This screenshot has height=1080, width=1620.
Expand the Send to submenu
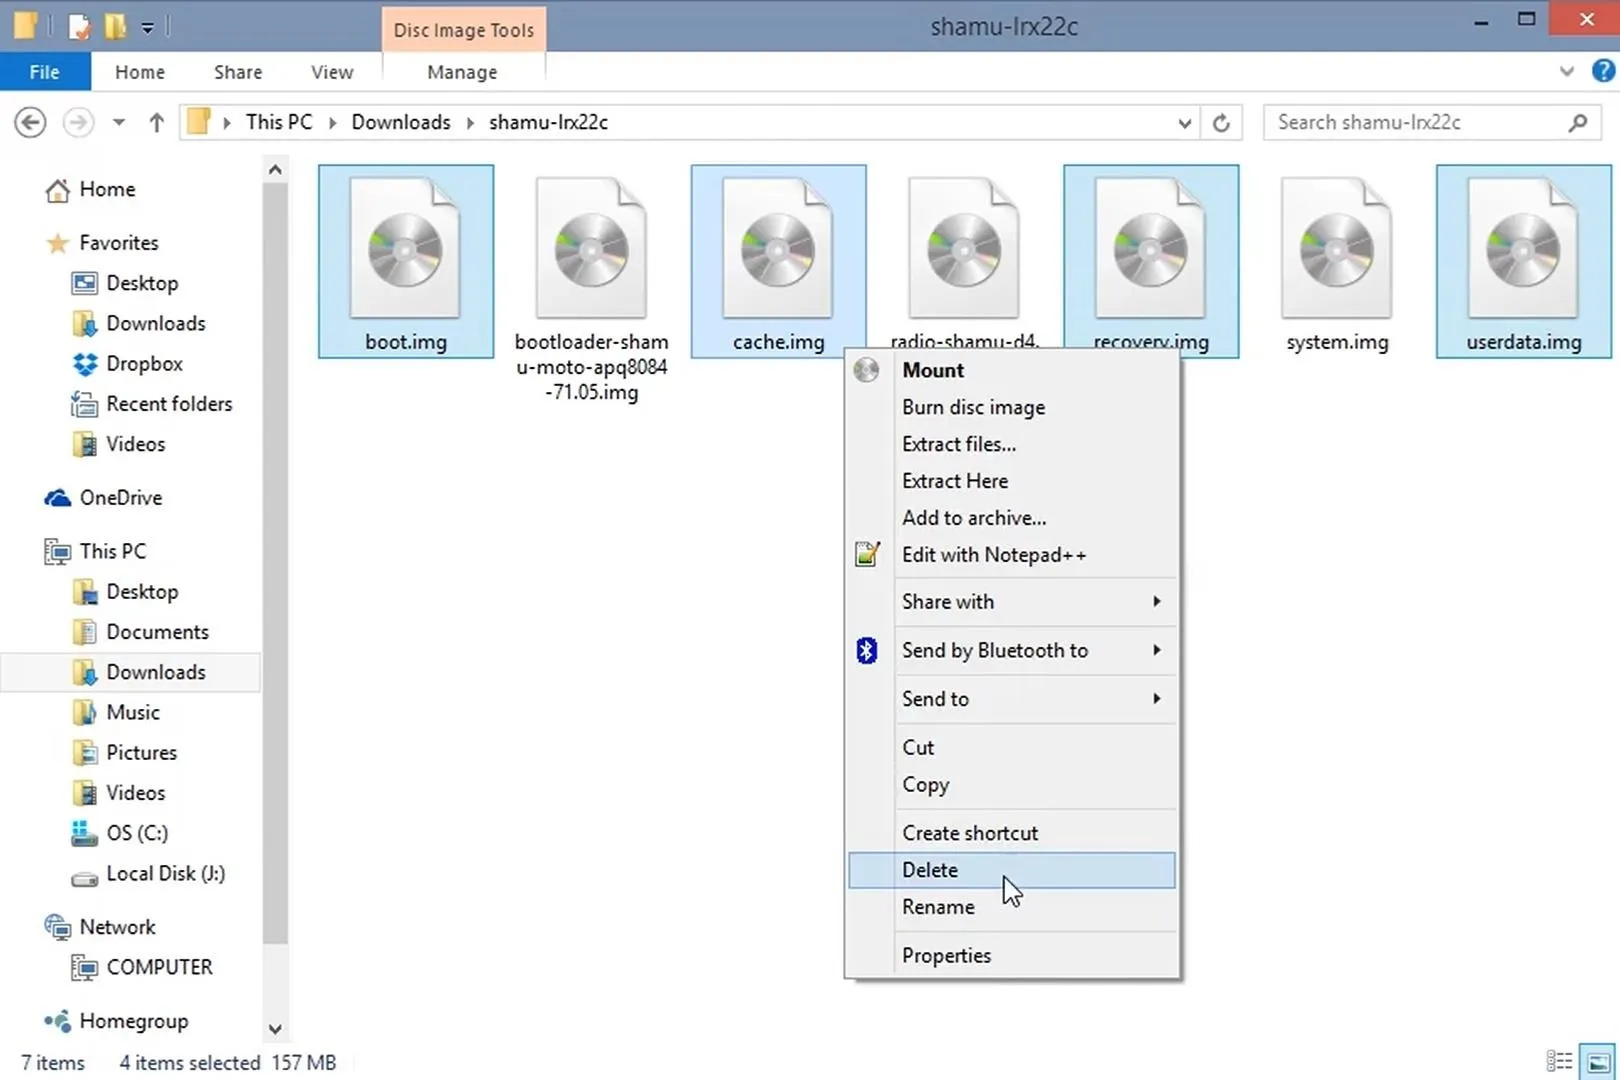click(x=1156, y=698)
